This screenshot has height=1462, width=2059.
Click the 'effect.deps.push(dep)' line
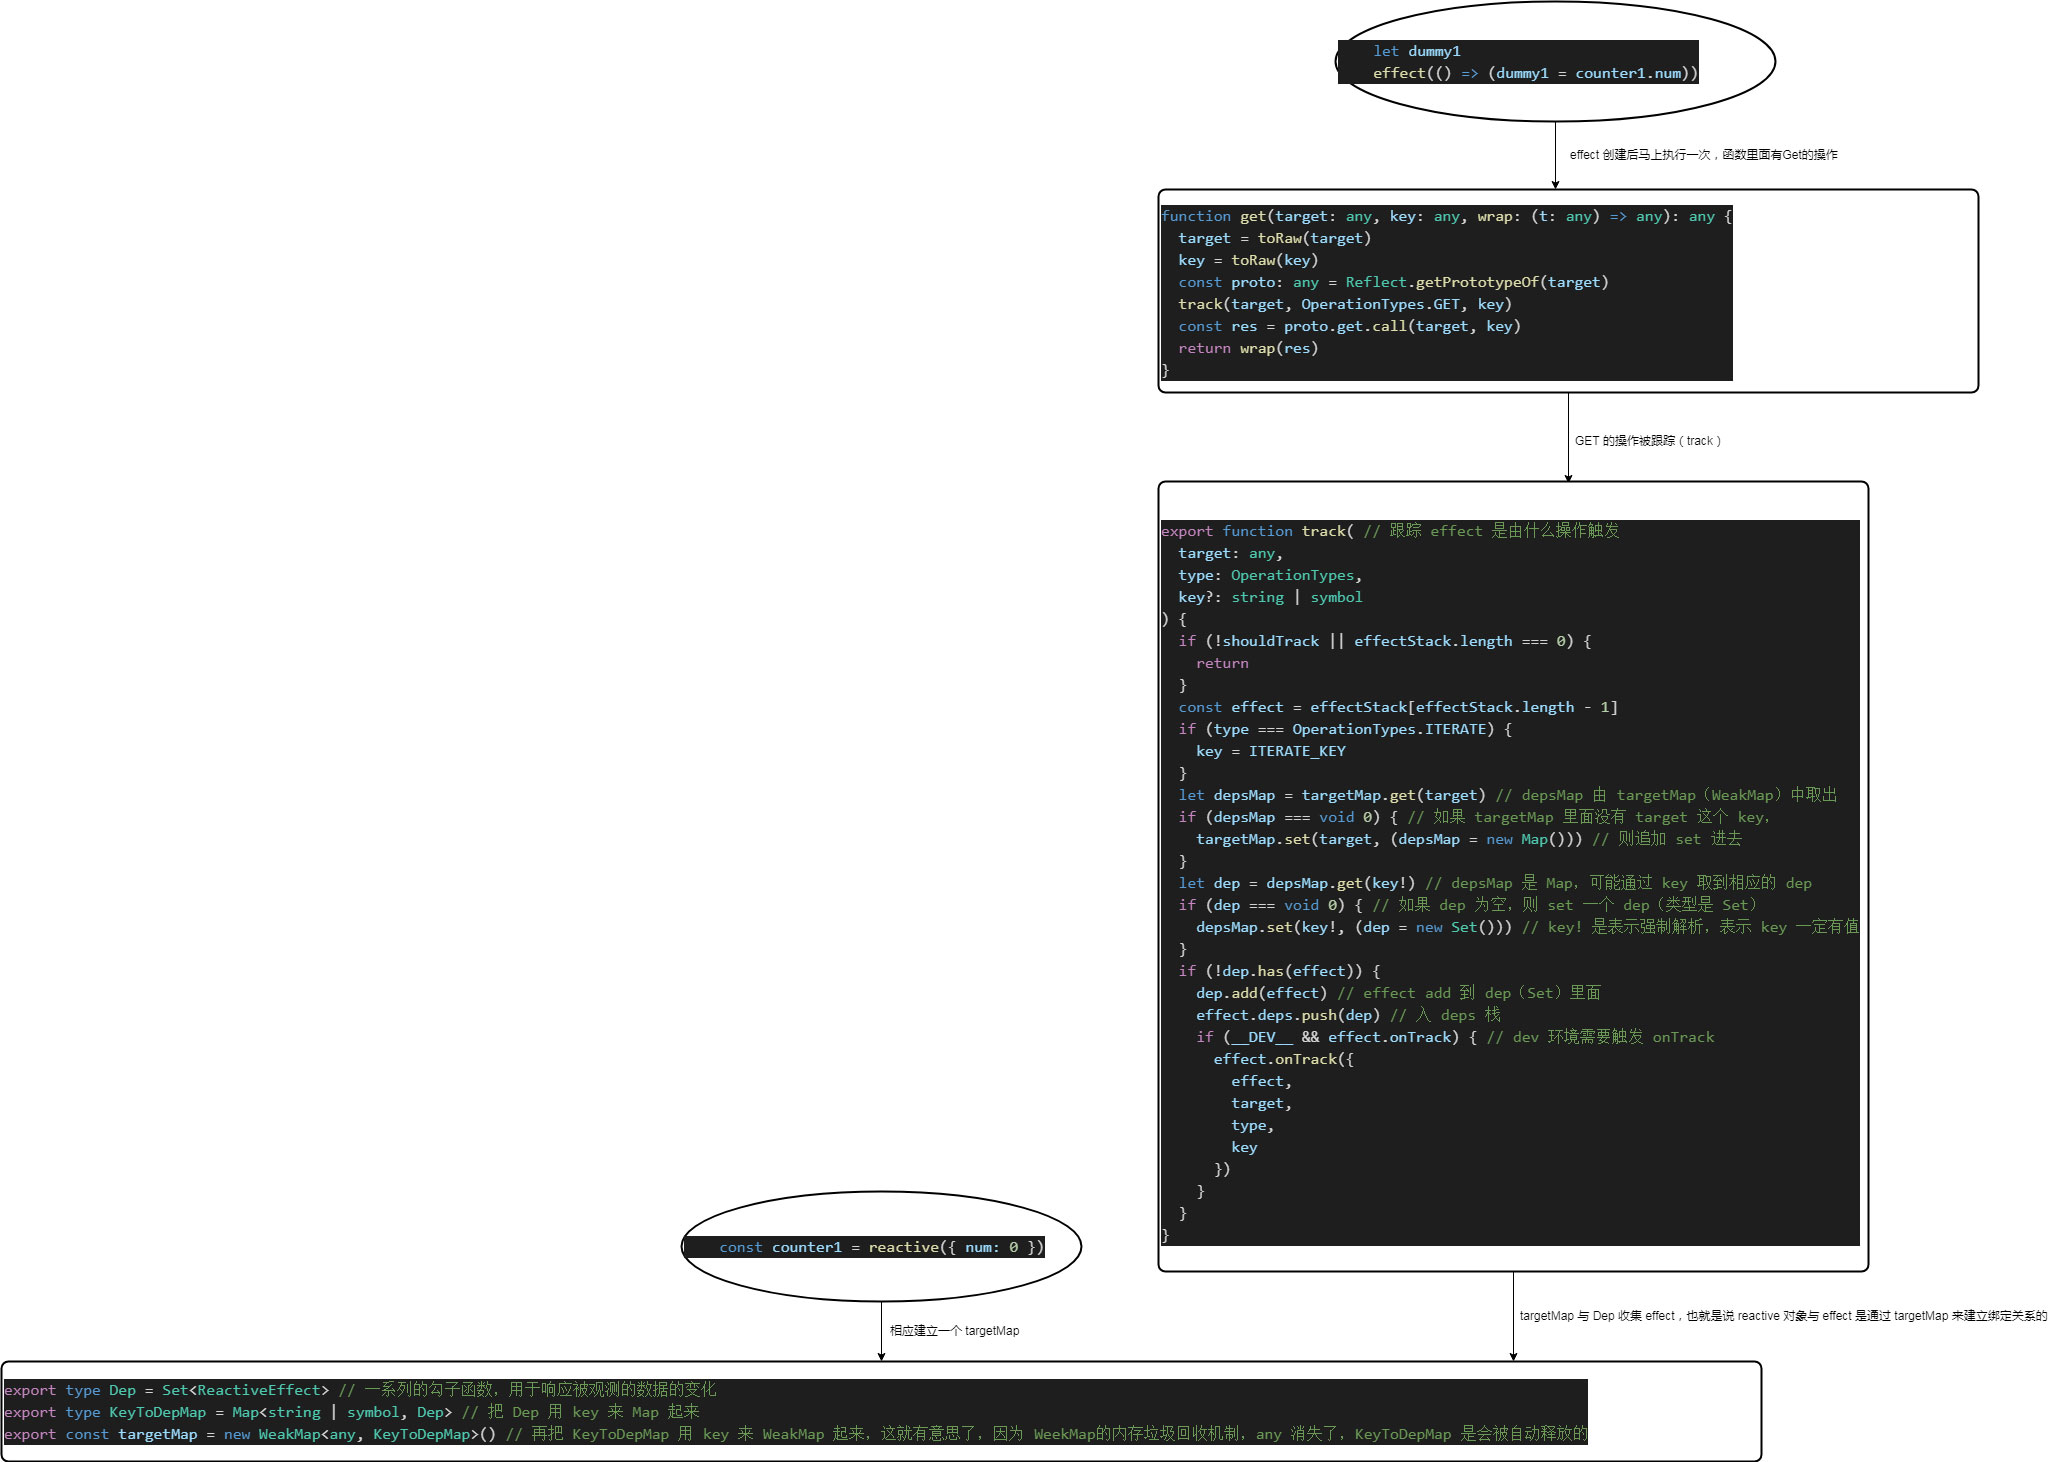1287,1015
